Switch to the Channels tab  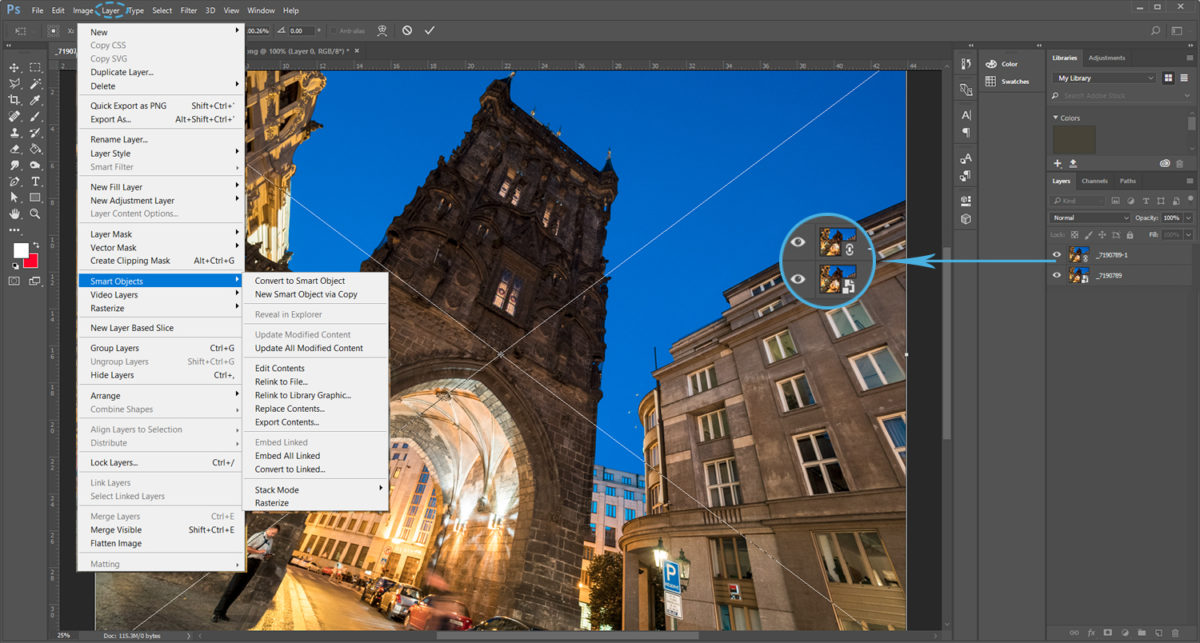(1094, 181)
